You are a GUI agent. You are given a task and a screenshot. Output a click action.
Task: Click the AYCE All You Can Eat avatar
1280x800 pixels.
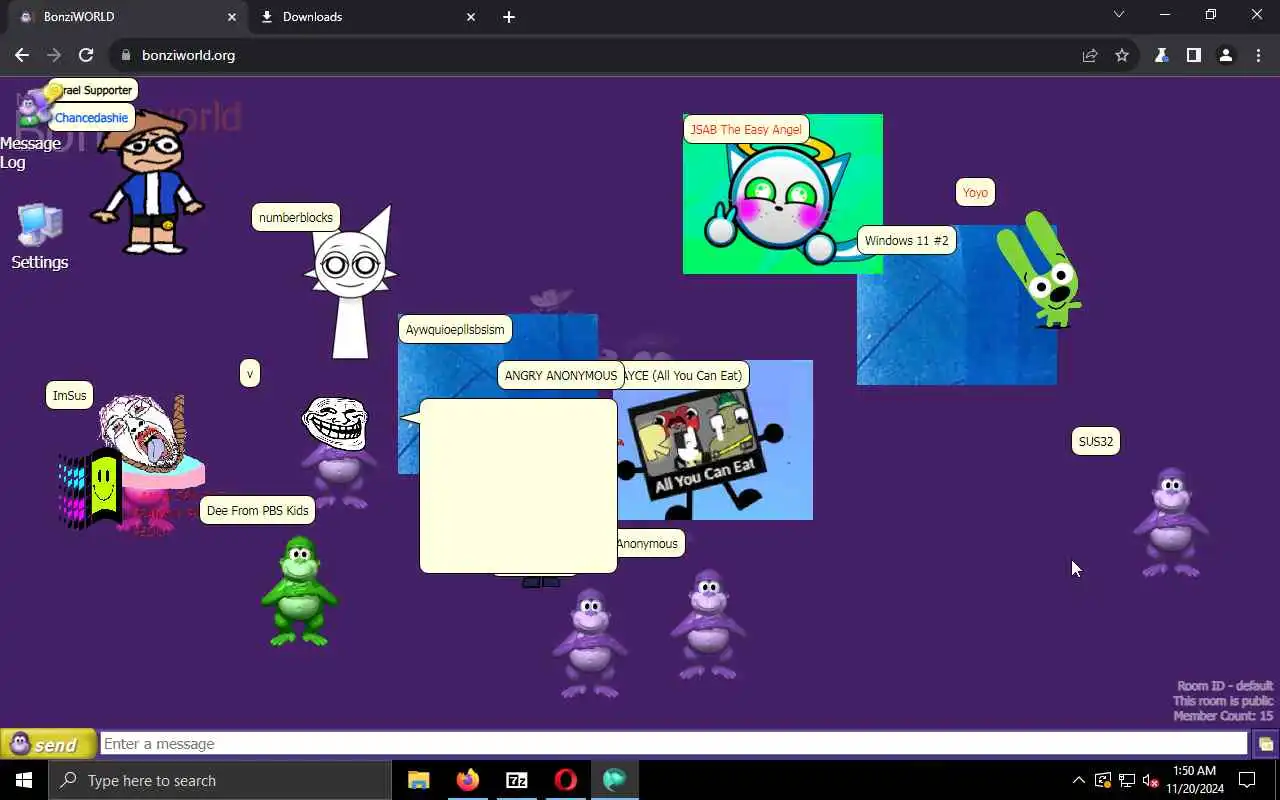713,440
